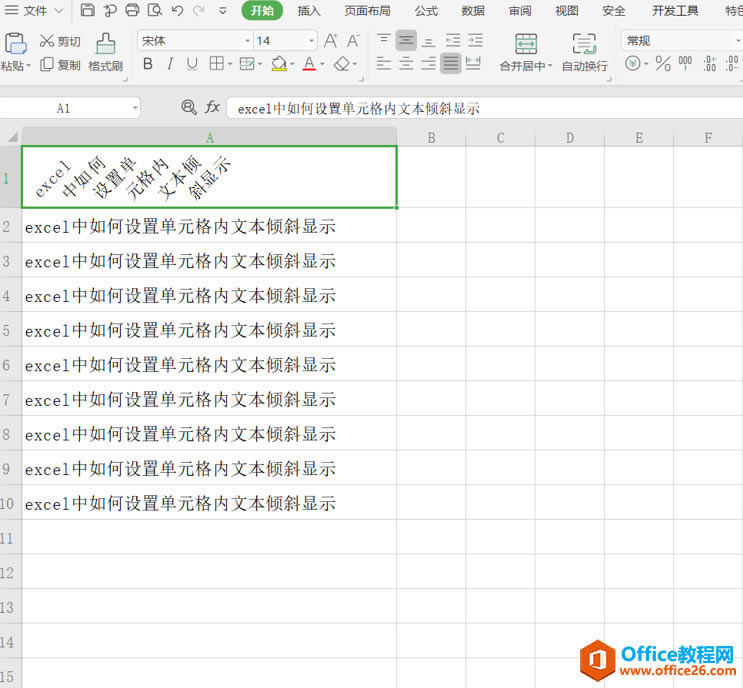
Task: Increase decimal places
Action: tap(709, 63)
